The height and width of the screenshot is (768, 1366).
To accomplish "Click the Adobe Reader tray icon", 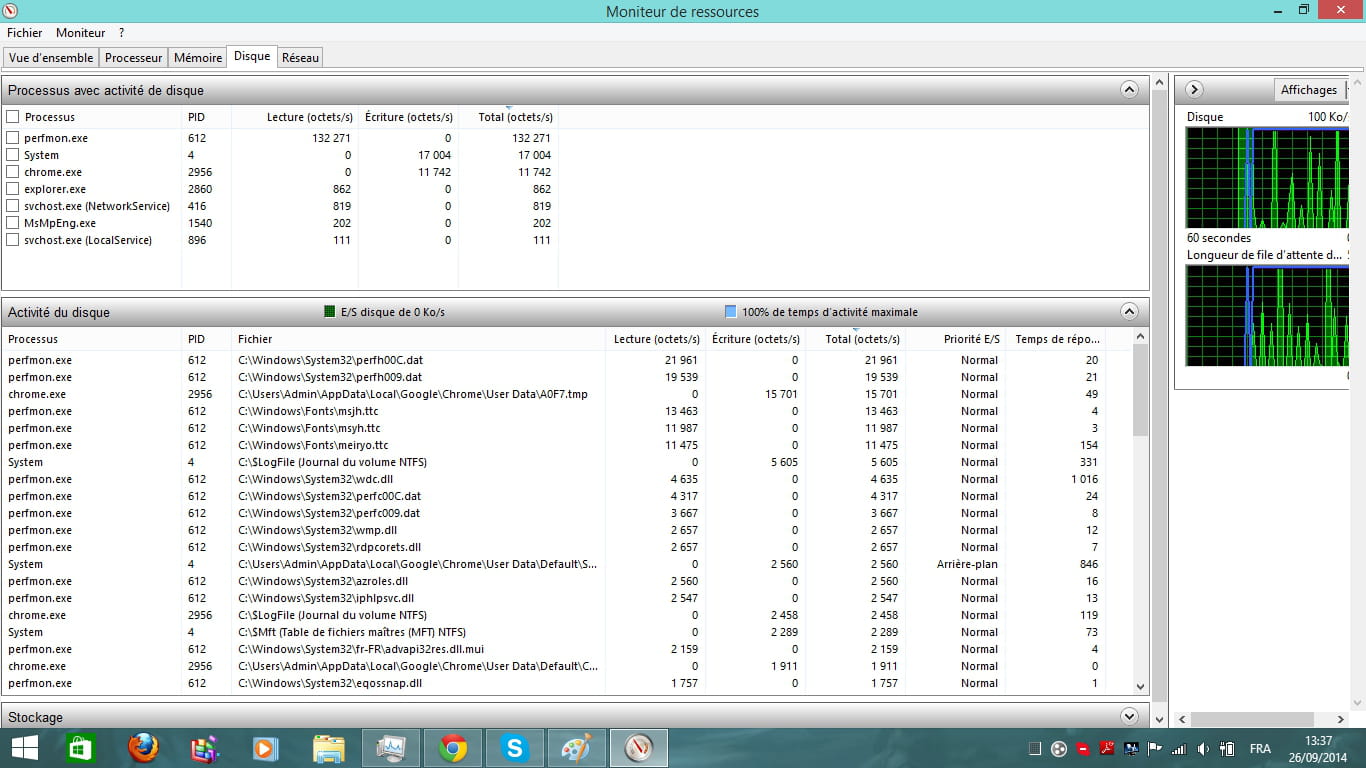I will tap(1107, 749).
